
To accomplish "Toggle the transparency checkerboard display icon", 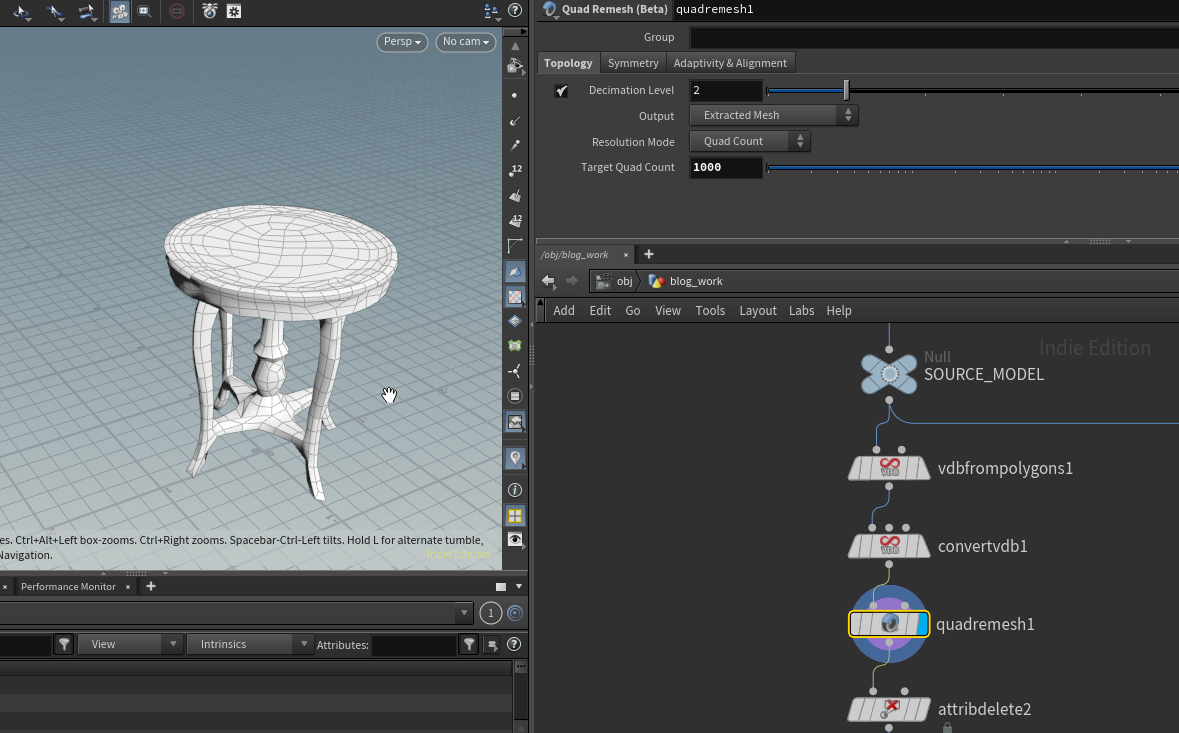I will pyautogui.click(x=515, y=297).
